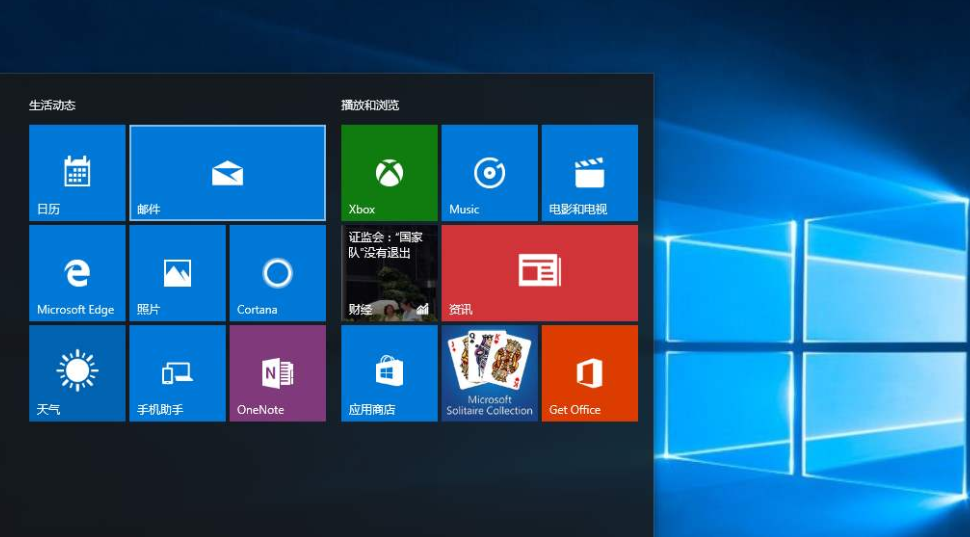Open the 日历 calendar tile

(77, 172)
